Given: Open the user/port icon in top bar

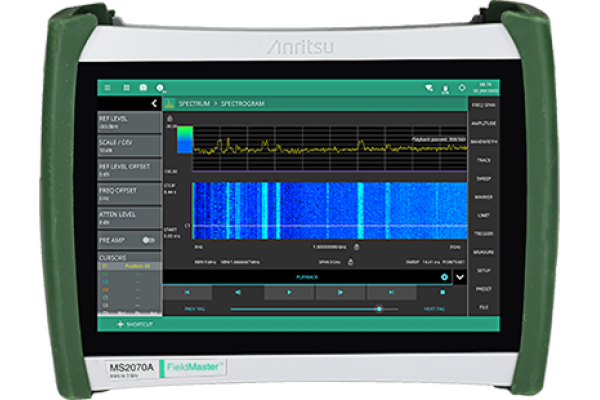Looking at the screenshot, I should pyautogui.click(x=445, y=90).
